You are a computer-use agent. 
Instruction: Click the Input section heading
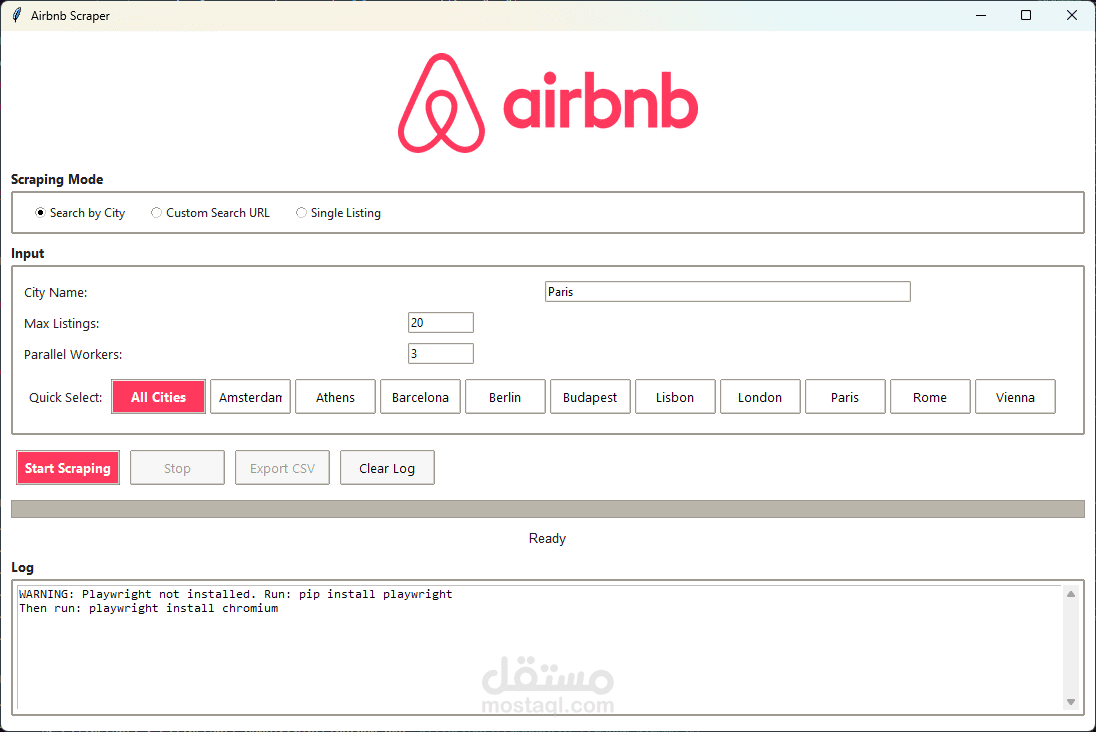(27, 253)
